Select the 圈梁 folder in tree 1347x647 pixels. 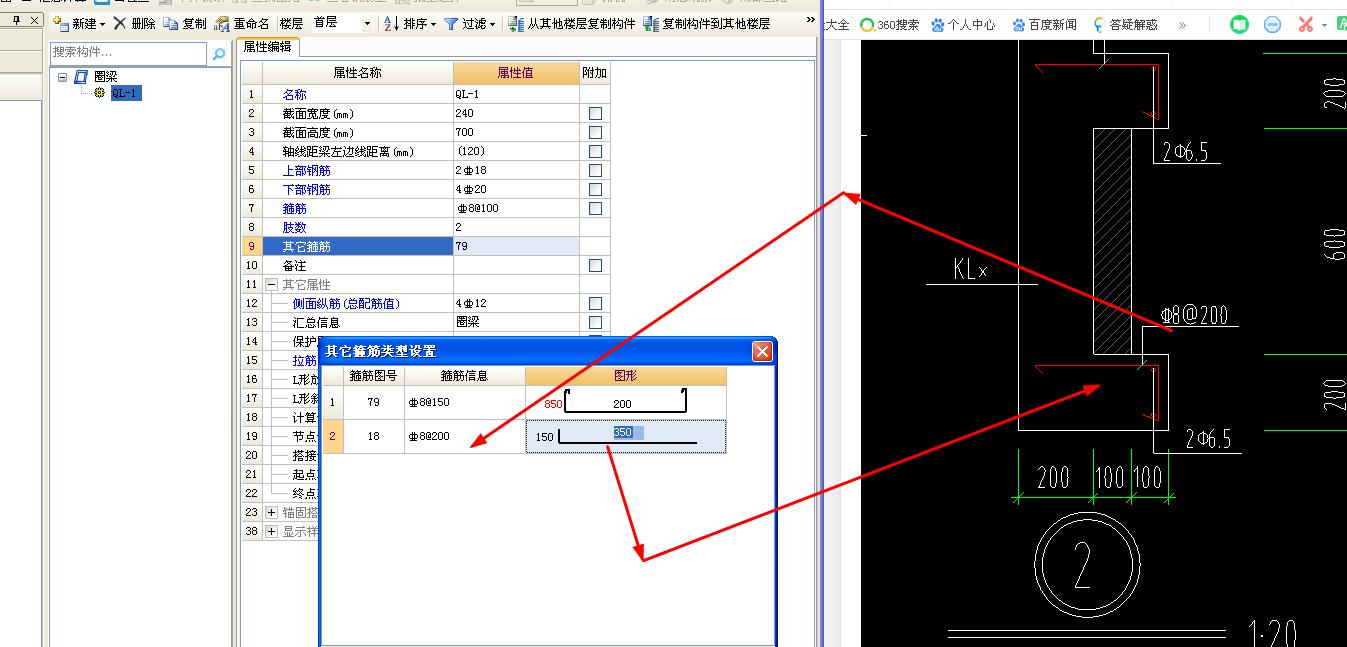105,76
